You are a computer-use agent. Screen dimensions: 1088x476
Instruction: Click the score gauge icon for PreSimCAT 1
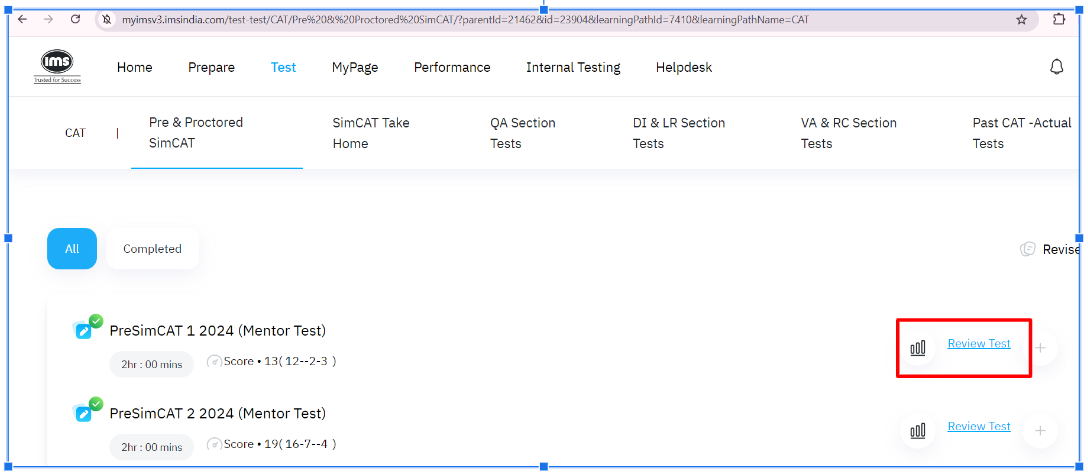[x=214, y=362]
